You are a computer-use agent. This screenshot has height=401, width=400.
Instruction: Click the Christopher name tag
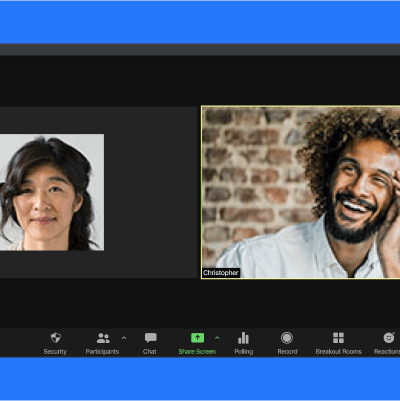click(x=221, y=273)
